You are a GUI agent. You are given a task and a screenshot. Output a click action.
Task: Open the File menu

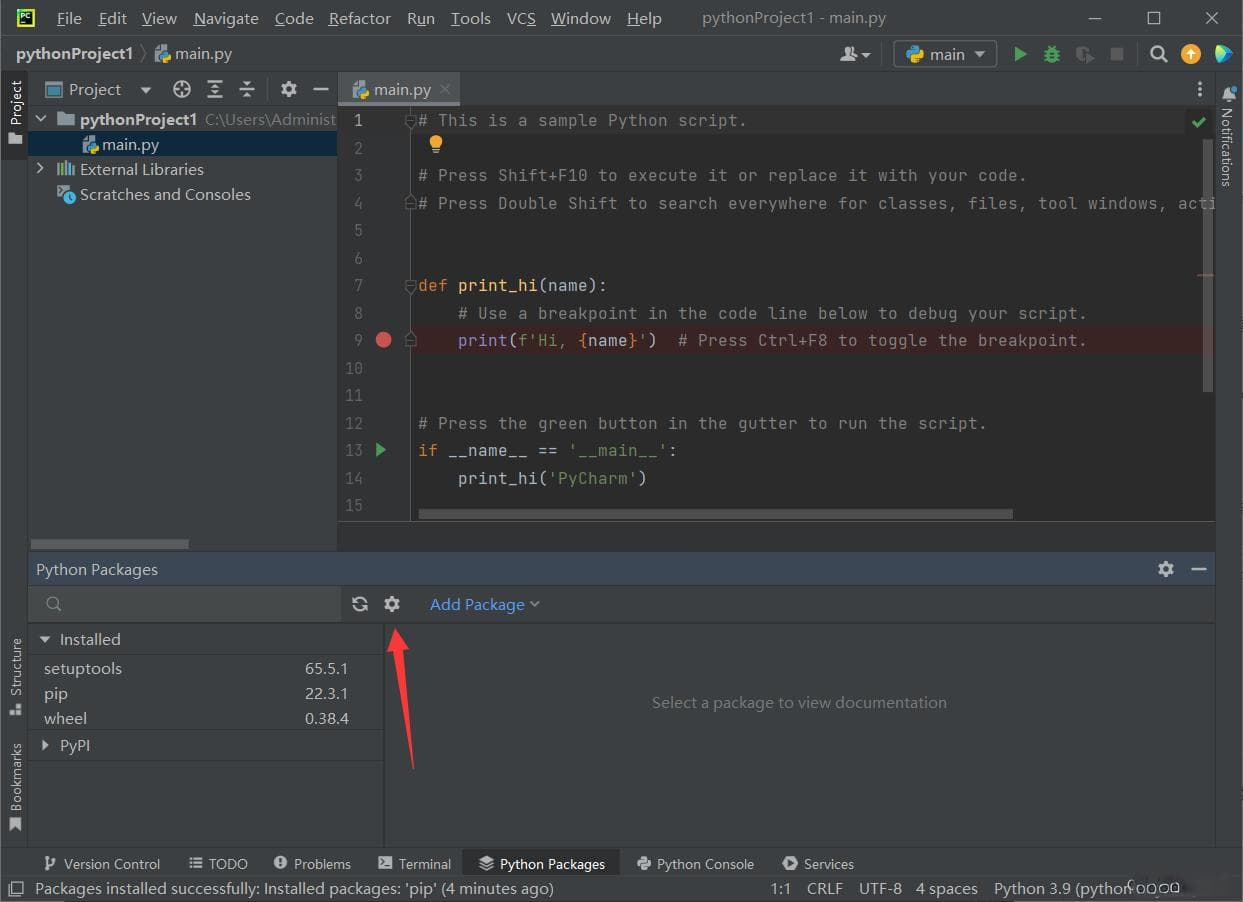(69, 18)
